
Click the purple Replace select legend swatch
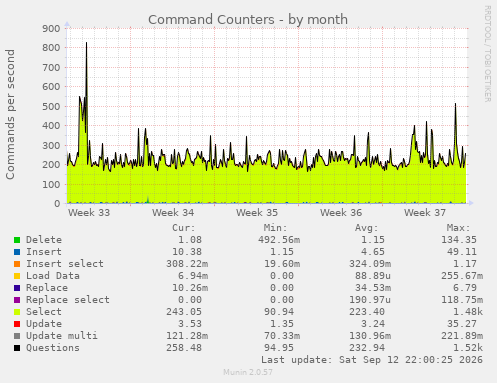17,300
